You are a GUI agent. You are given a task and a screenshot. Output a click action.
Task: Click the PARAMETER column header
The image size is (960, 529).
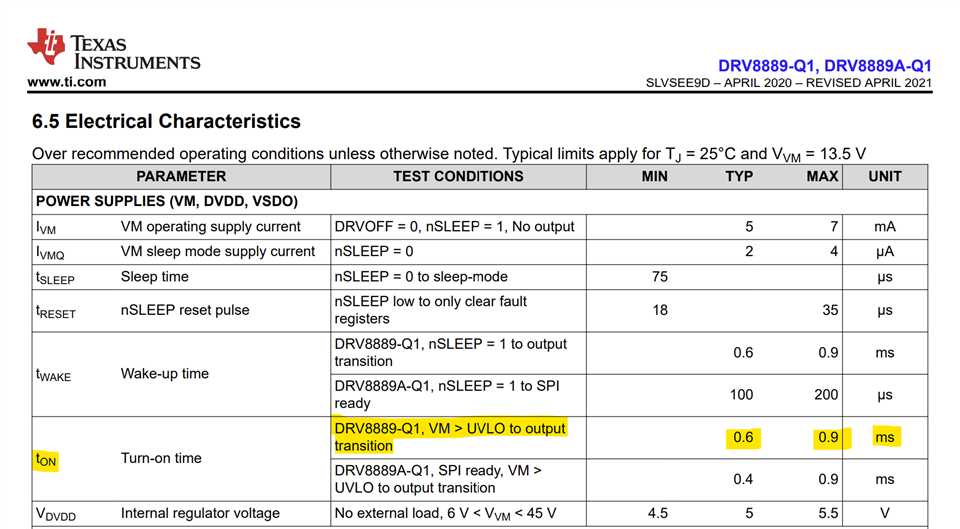coord(181,176)
